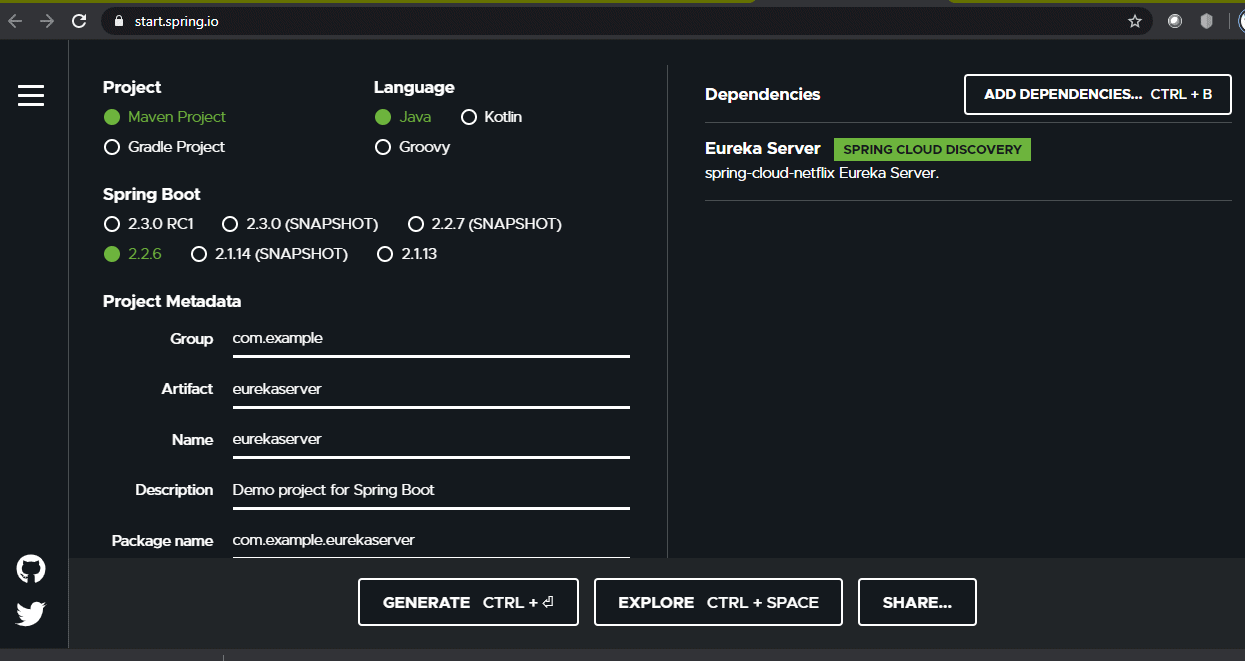Select Kotlin as the language

[469, 117]
